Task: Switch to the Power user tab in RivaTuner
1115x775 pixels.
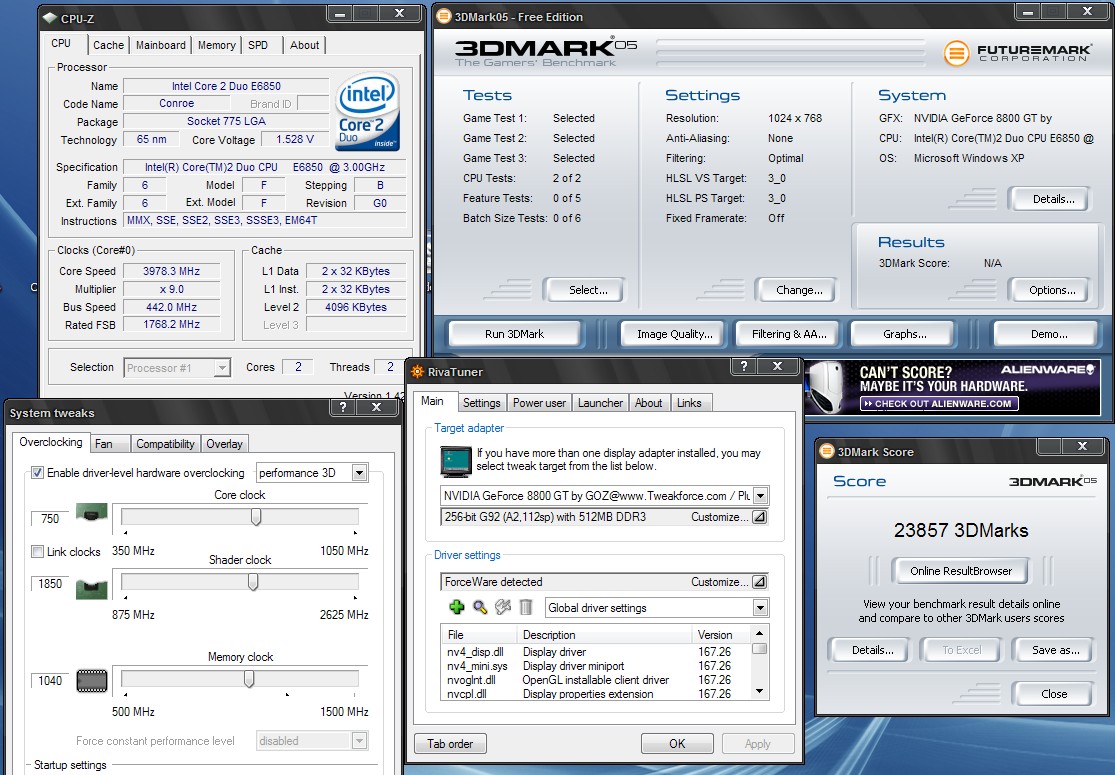Action: click(x=539, y=403)
